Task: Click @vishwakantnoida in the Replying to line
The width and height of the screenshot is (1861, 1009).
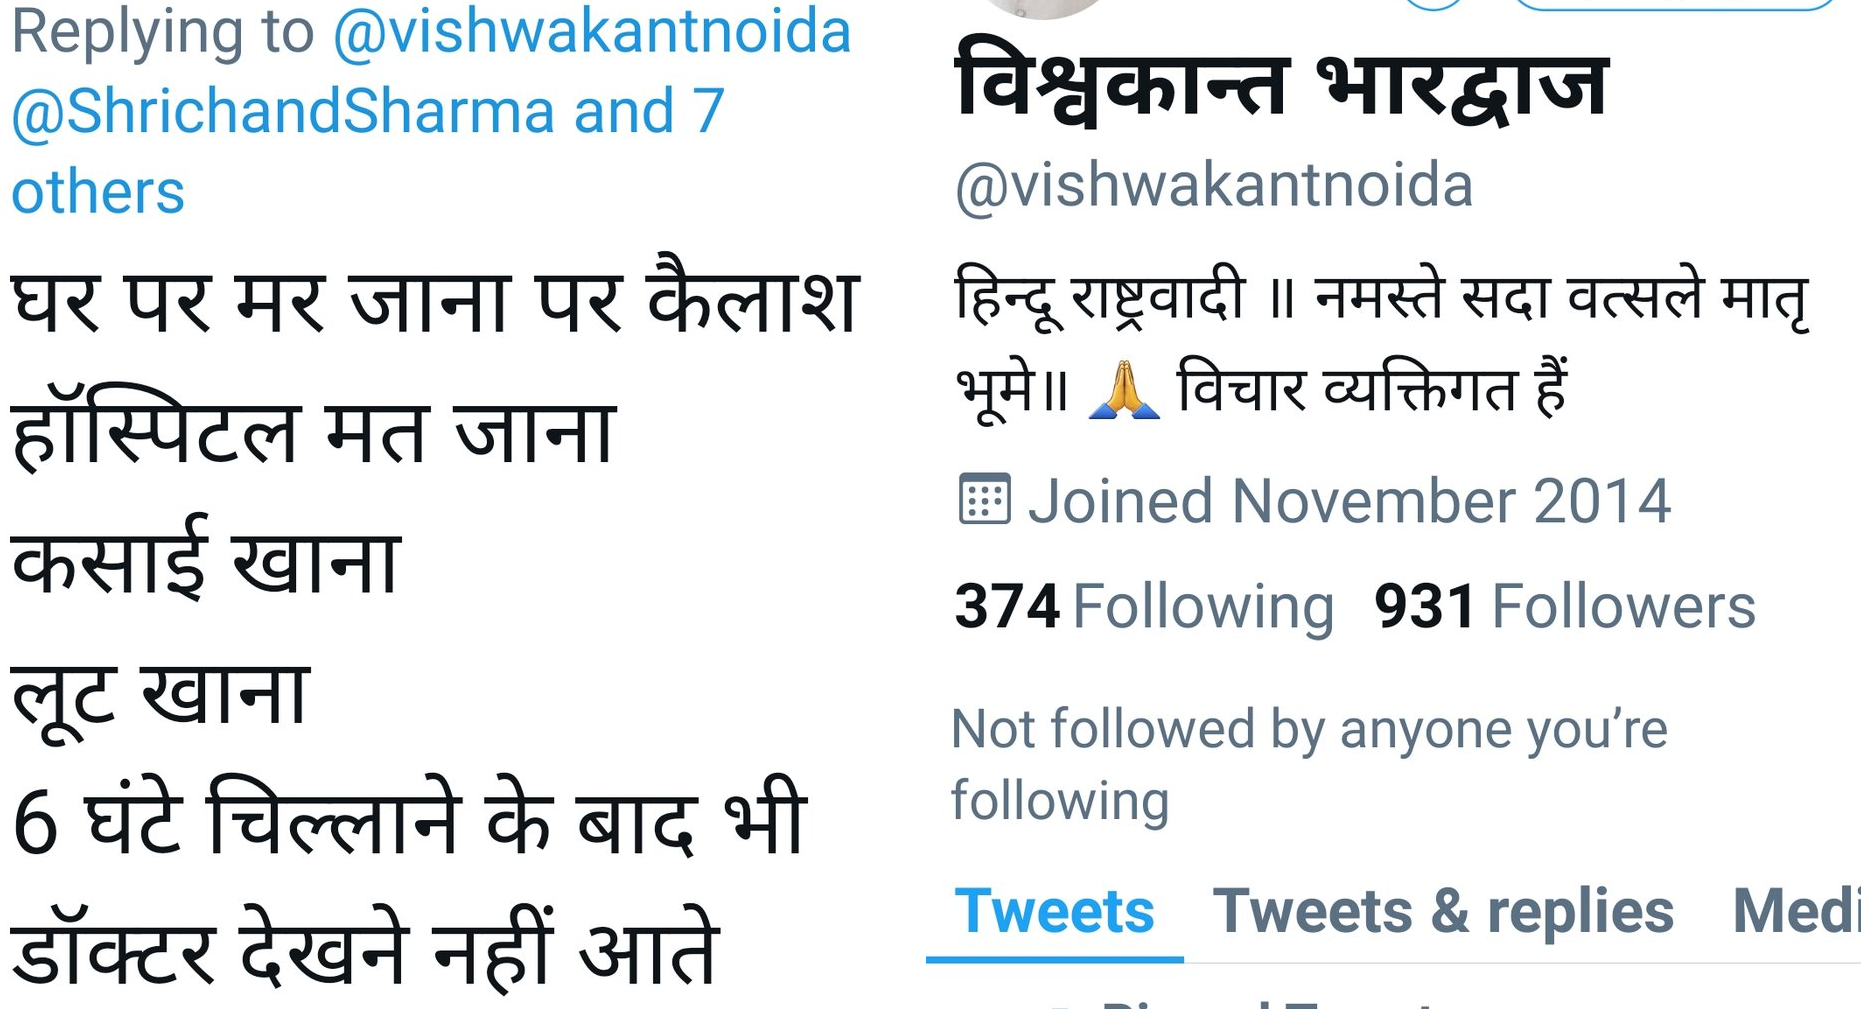Action: click(x=591, y=31)
